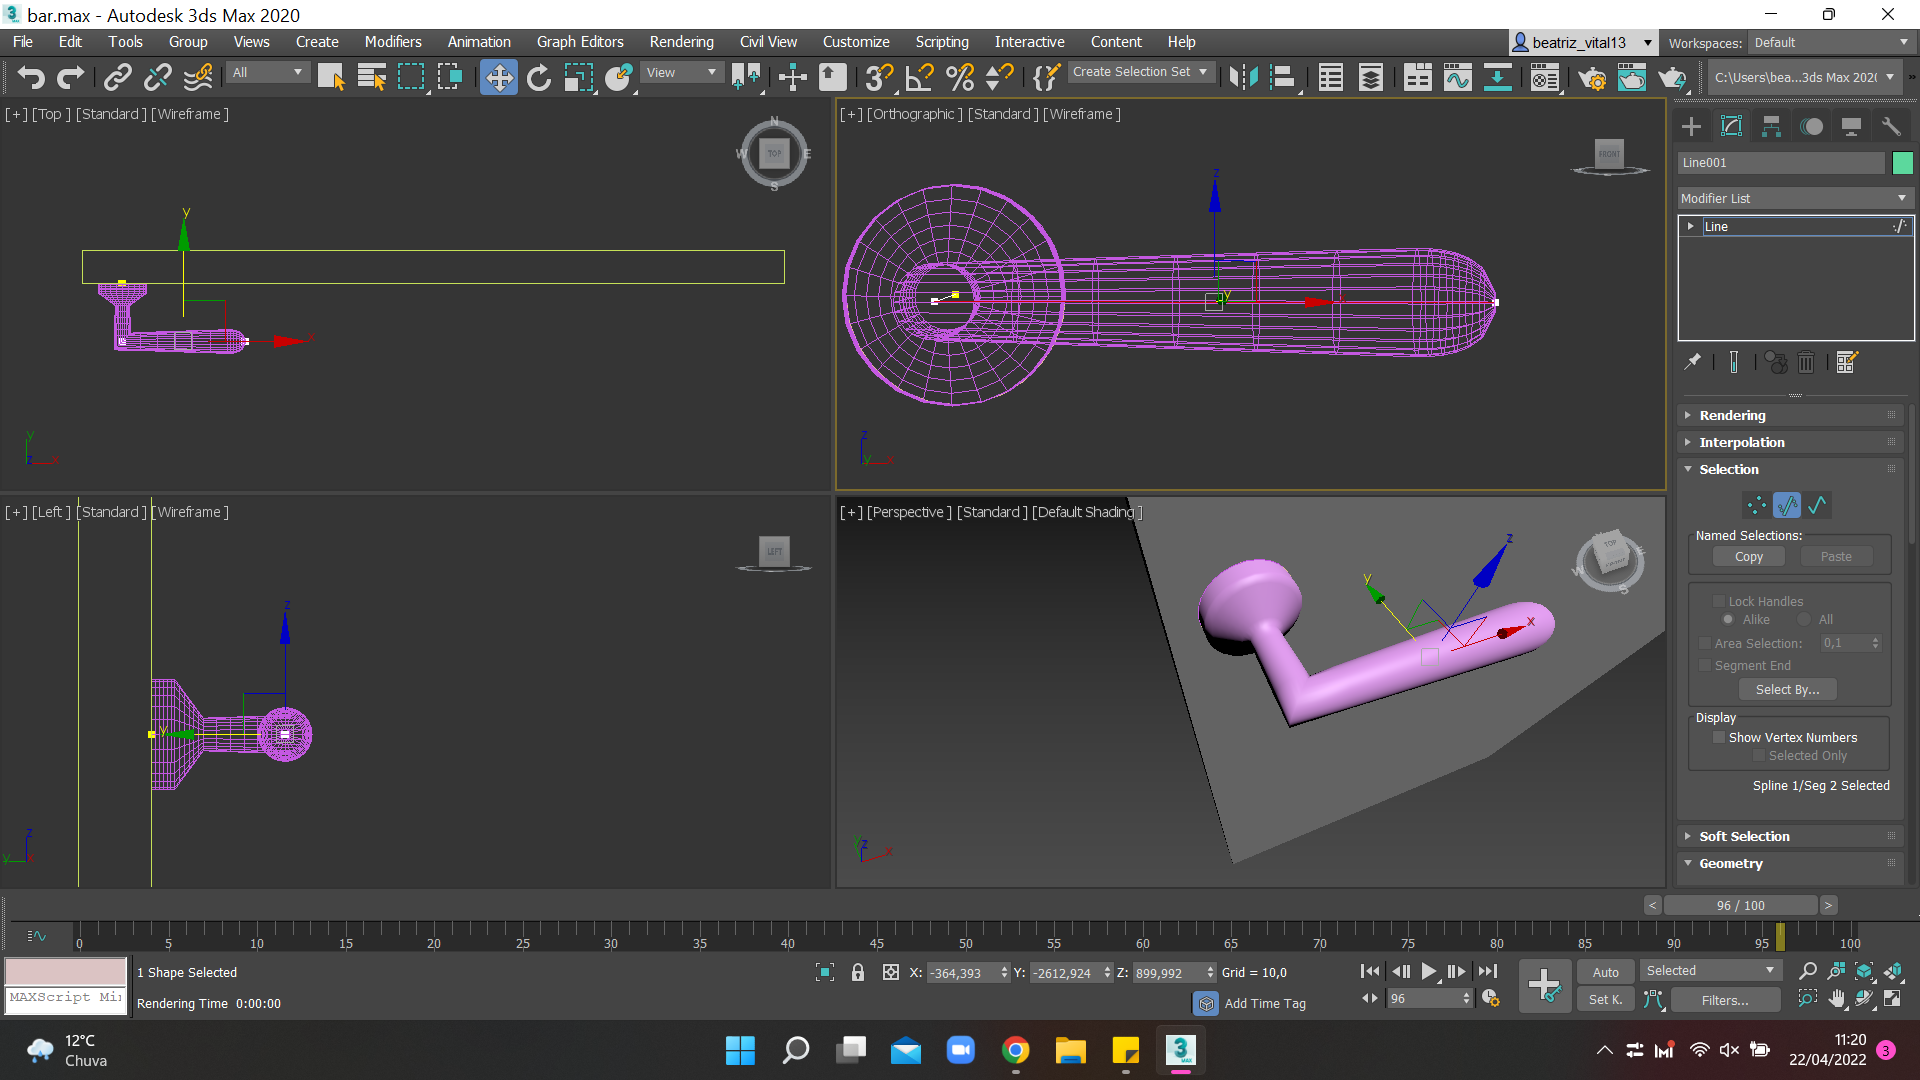This screenshot has height=1080, width=1920.
Task: Open Curve Editor icon
Action: pos(1457,77)
